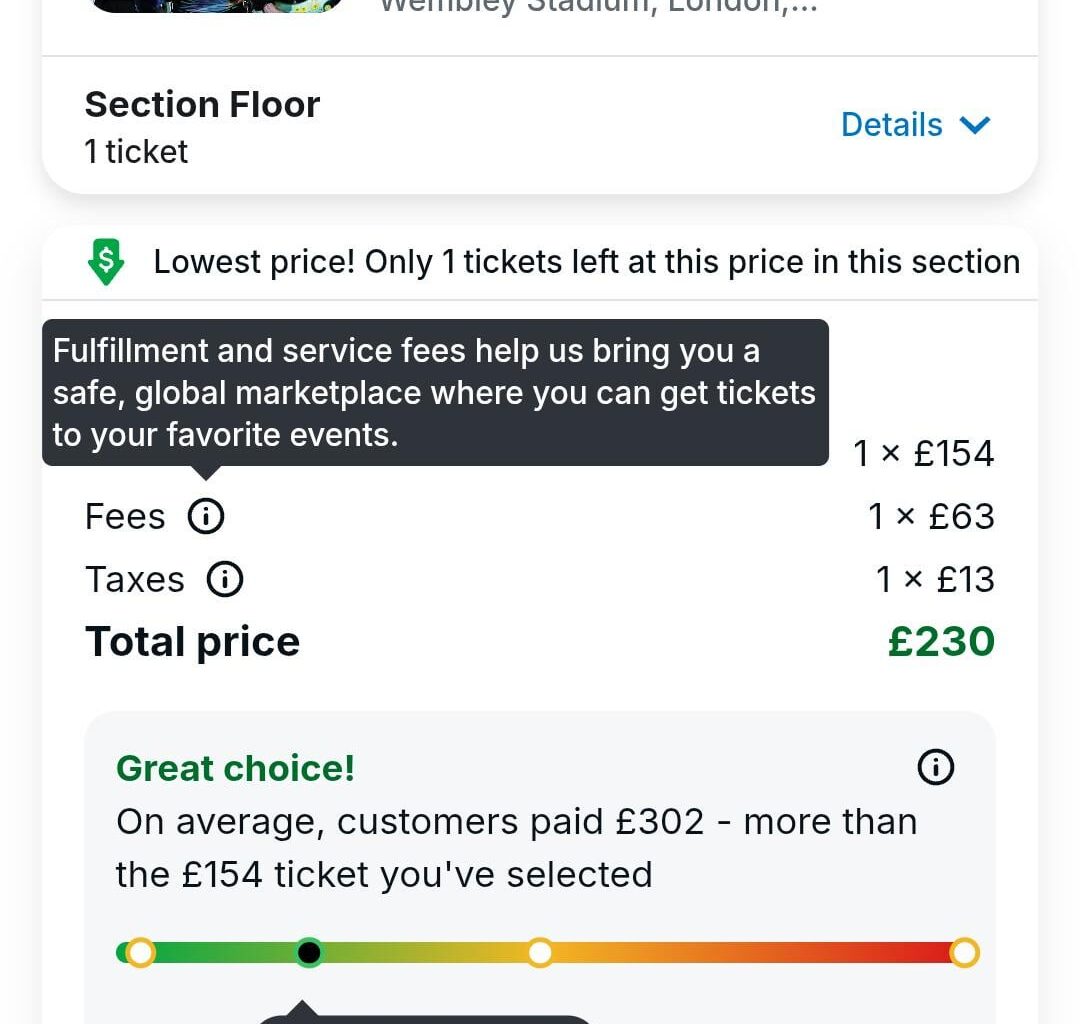Click the green lowest-price dollar icon
Image resolution: width=1080 pixels, height=1024 pixels.
coord(106,262)
